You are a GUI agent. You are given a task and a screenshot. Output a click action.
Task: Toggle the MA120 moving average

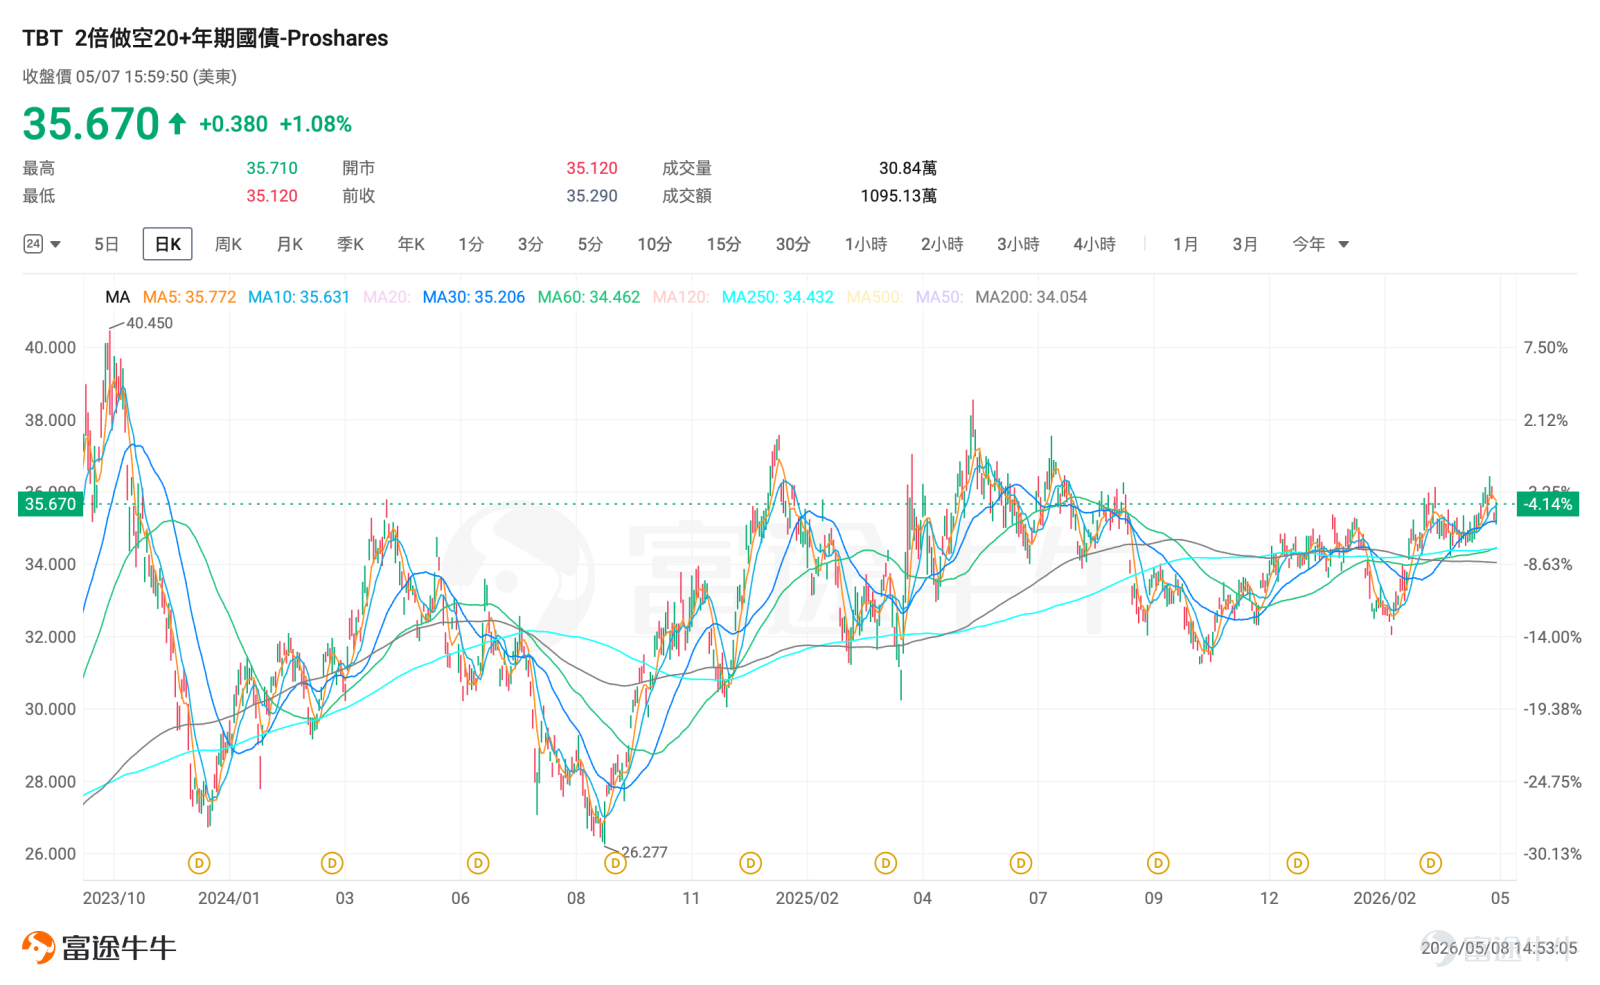[681, 297]
